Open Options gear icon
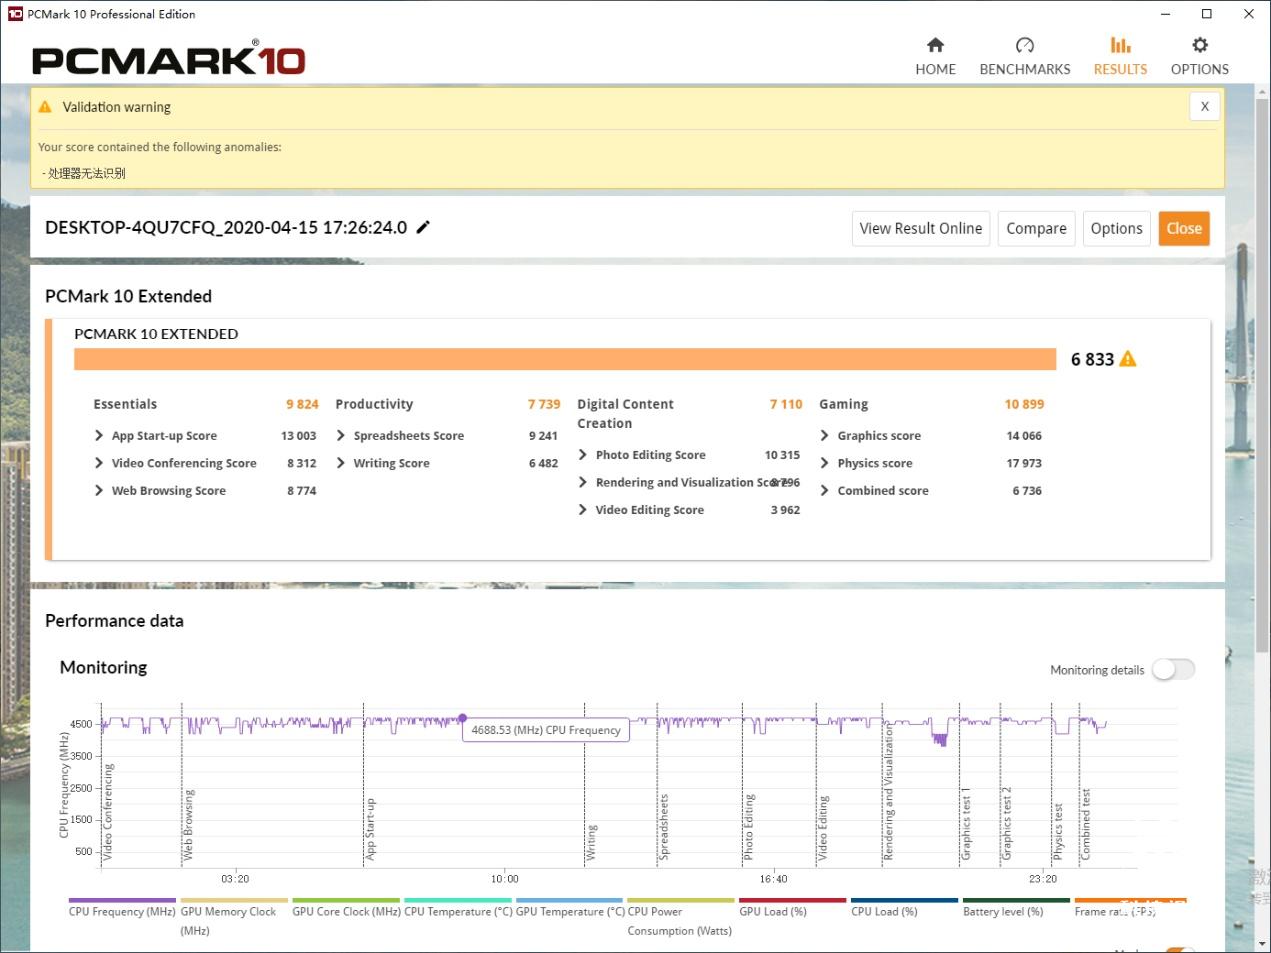 (x=1199, y=45)
